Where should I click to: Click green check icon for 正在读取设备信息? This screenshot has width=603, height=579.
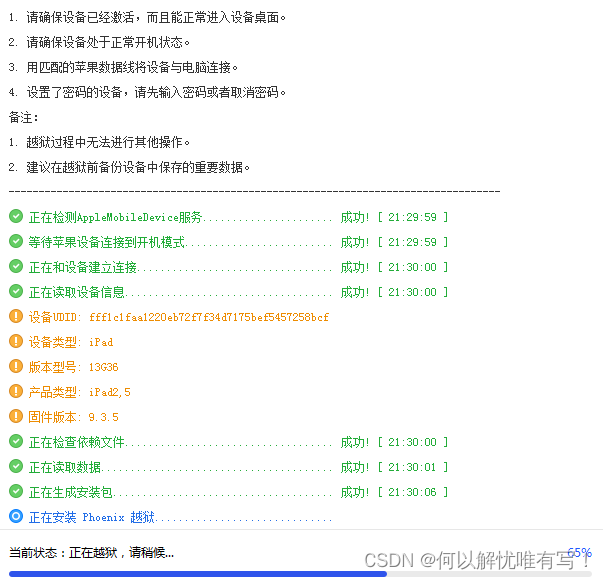16,291
